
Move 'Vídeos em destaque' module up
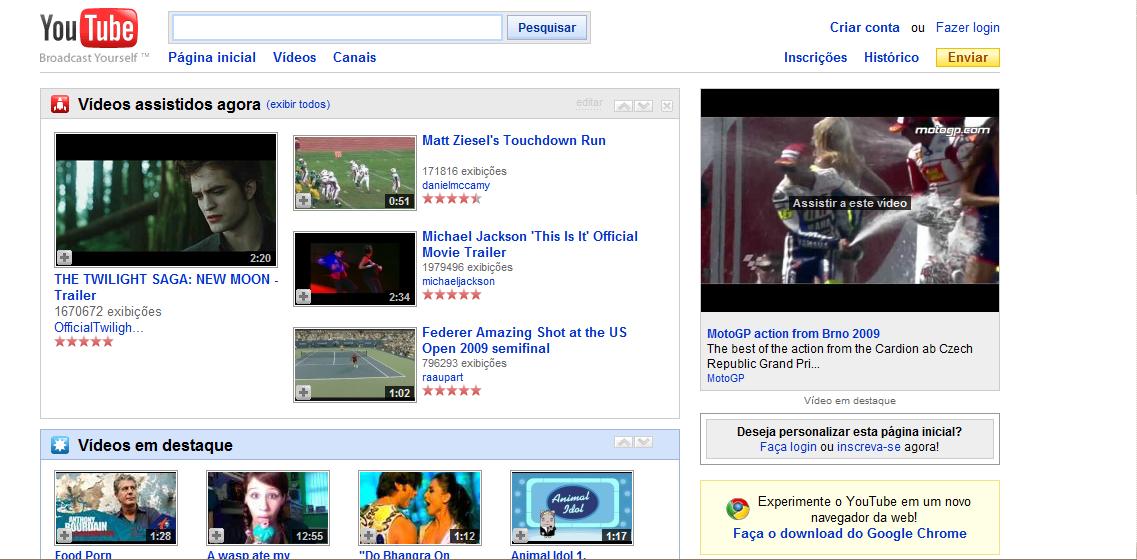click(x=624, y=442)
